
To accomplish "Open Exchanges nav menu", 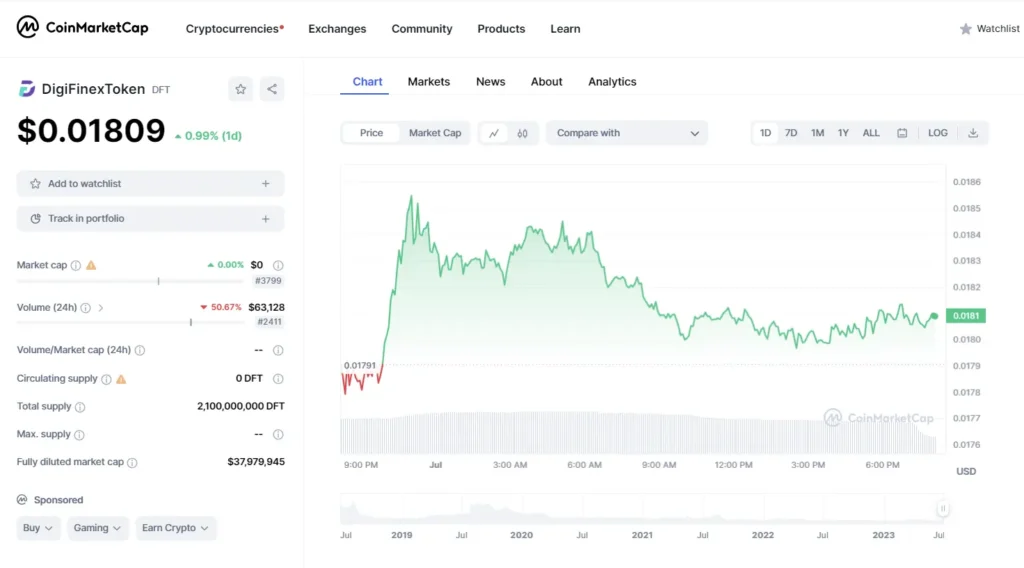I will point(337,29).
